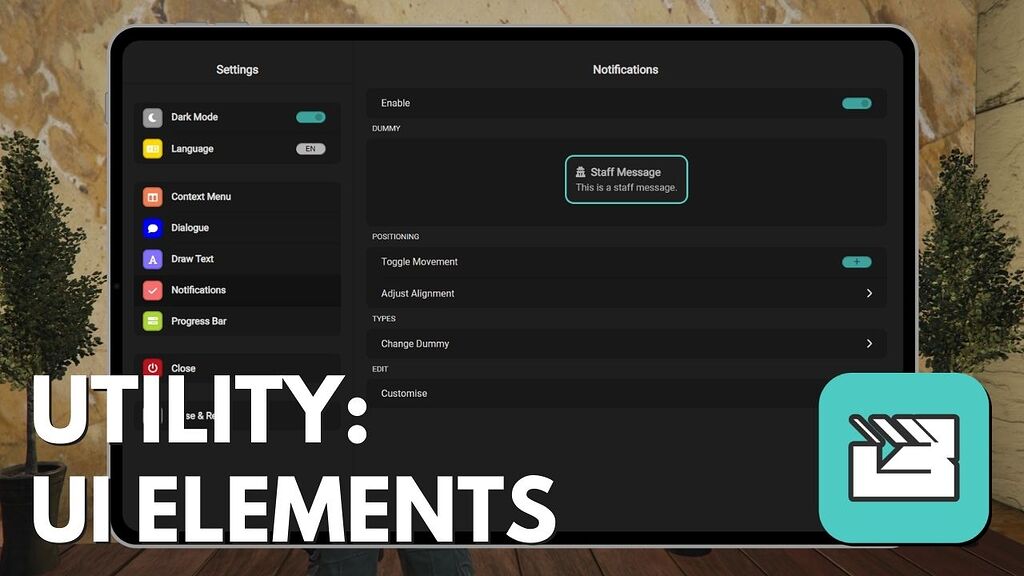This screenshot has width=1024, height=576.
Task: Open the EN language selector
Action: [310, 148]
